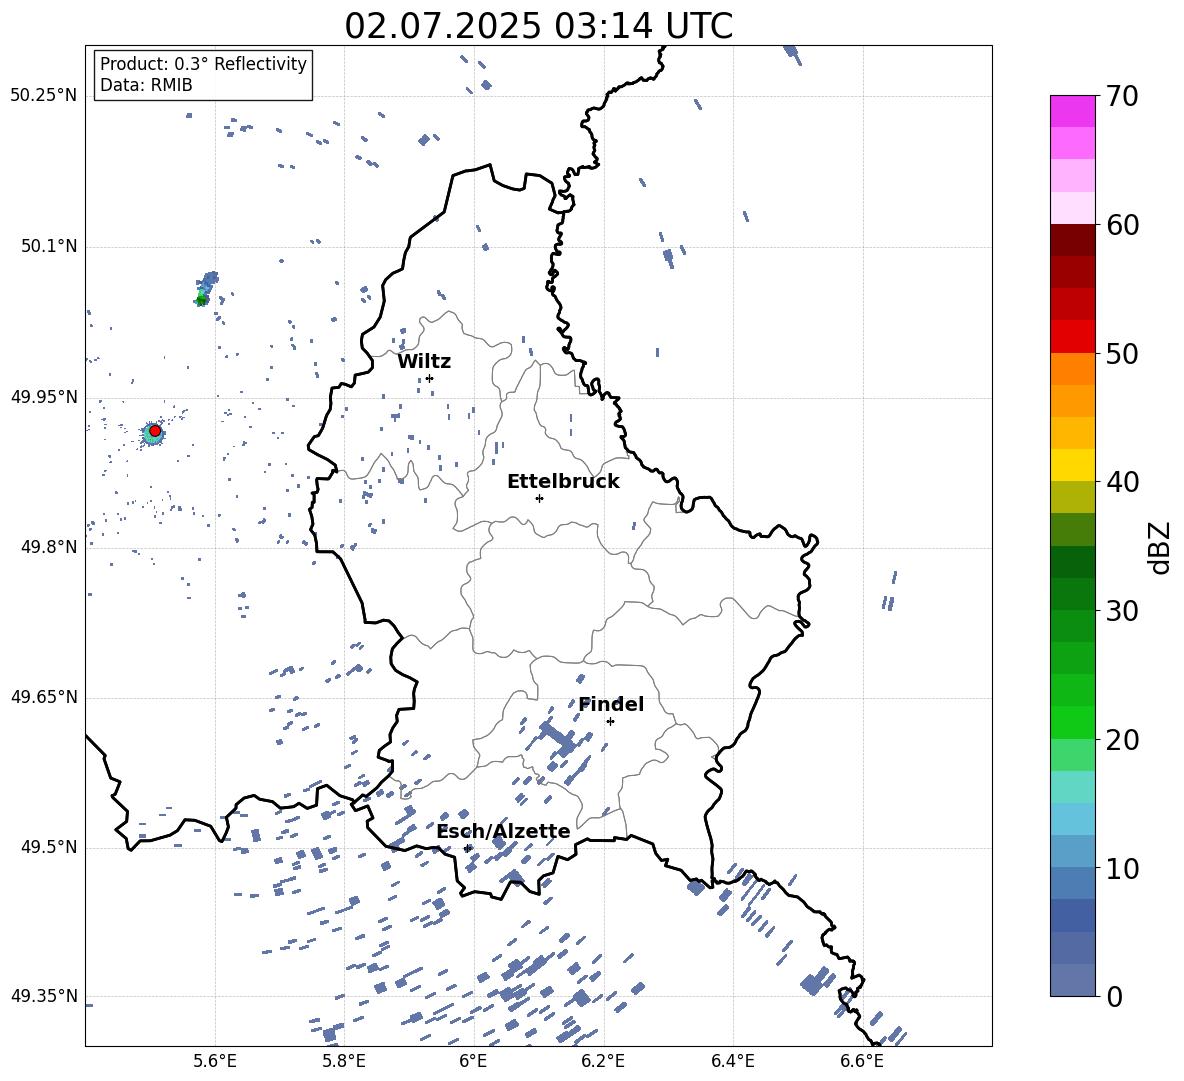The width and height of the screenshot is (1184, 1081).
Task: Click the magenta band at the colorbar top
Action: coord(1072,111)
